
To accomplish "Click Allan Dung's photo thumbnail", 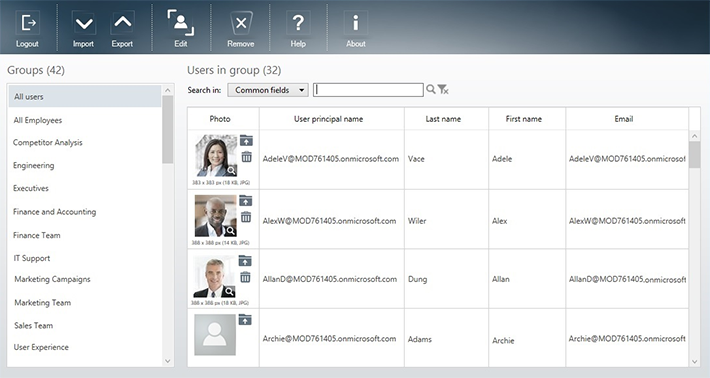I will click(215, 276).
